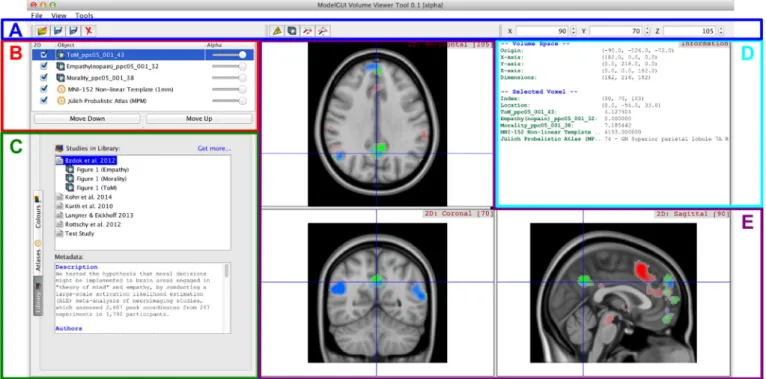Click the volume icon beside Empathy(nopain)_ppc05_001_32
The width and height of the screenshot is (766, 379).
[x=61, y=66]
